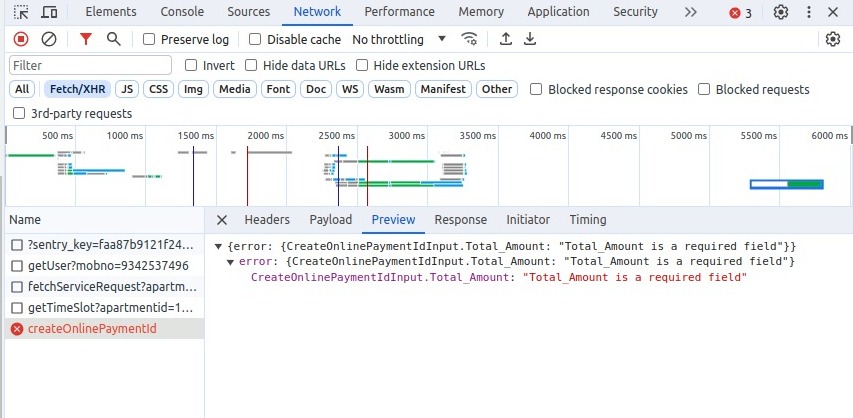Image resolution: width=853 pixels, height=418 pixels.
Task: Open the No throttling dropdown
Action: tap(400, 40)
